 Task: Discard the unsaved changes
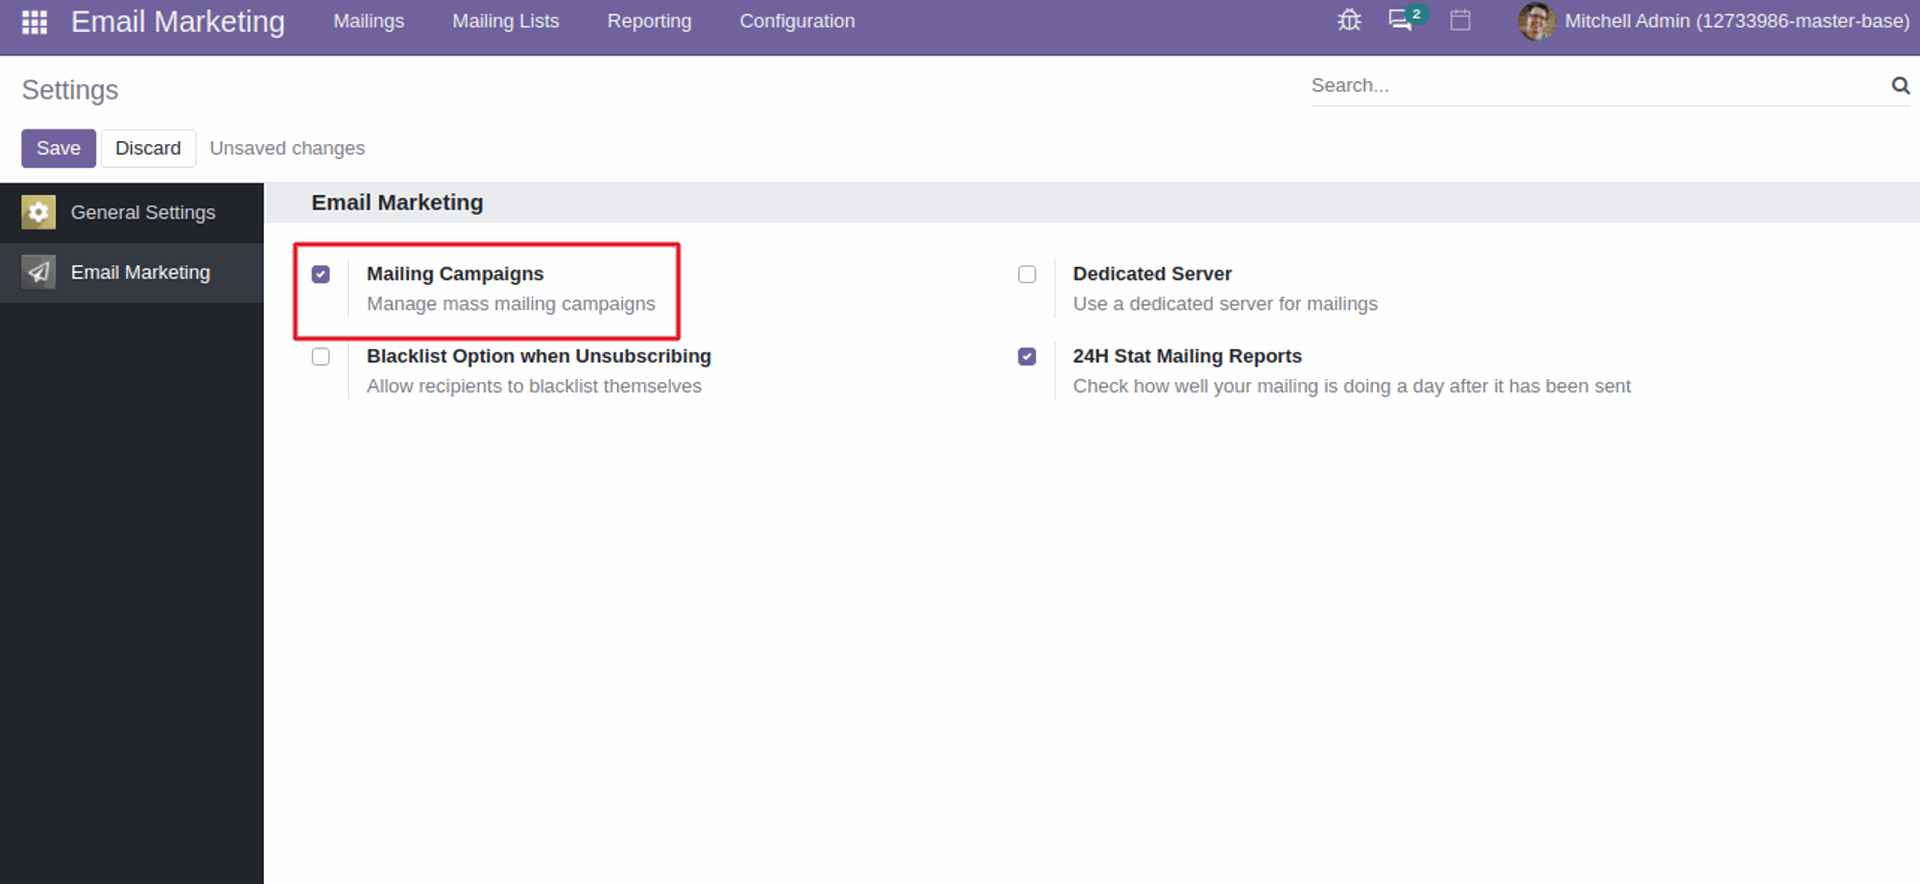pos(148,148)
